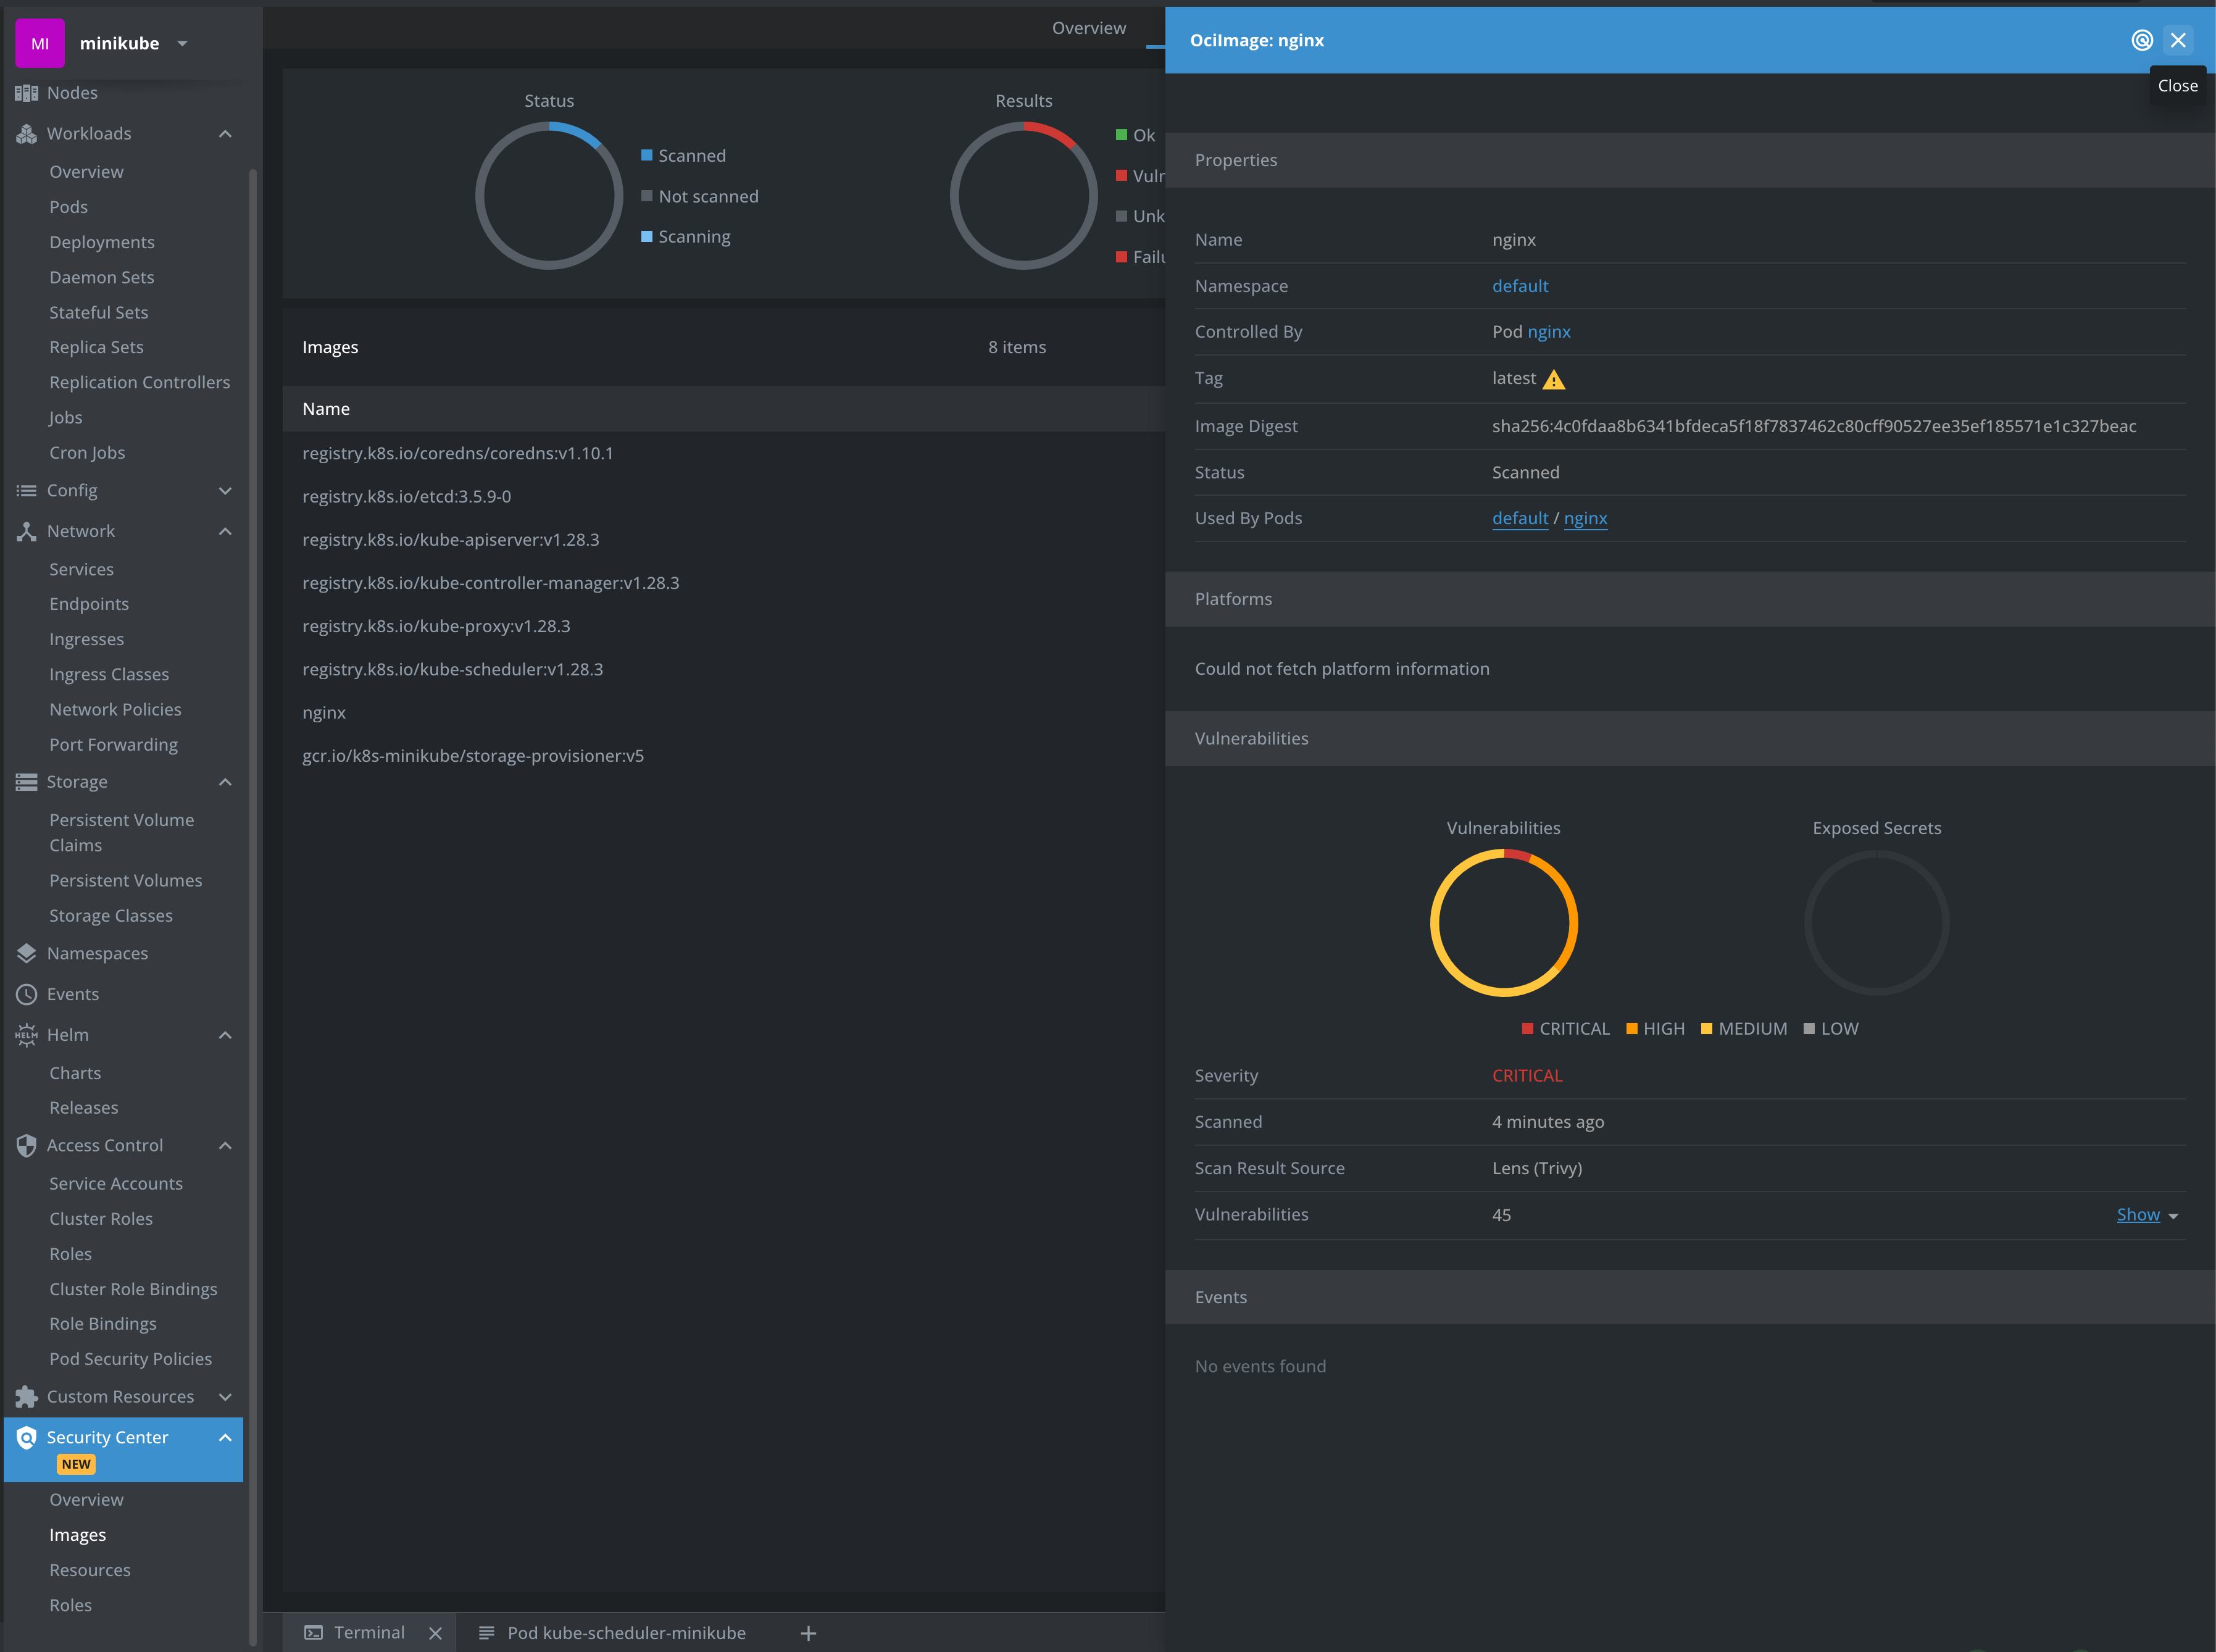The height and width of the screenshot is (1652, 2216).
Task: Open Resources under Security Center
Action: point(90,1570)
